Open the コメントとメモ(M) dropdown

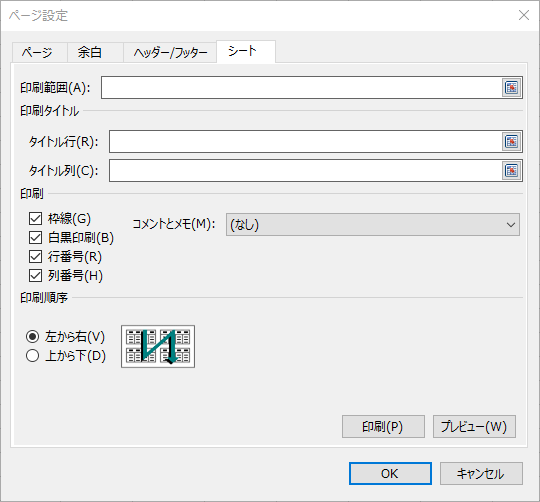click(373, 224)
